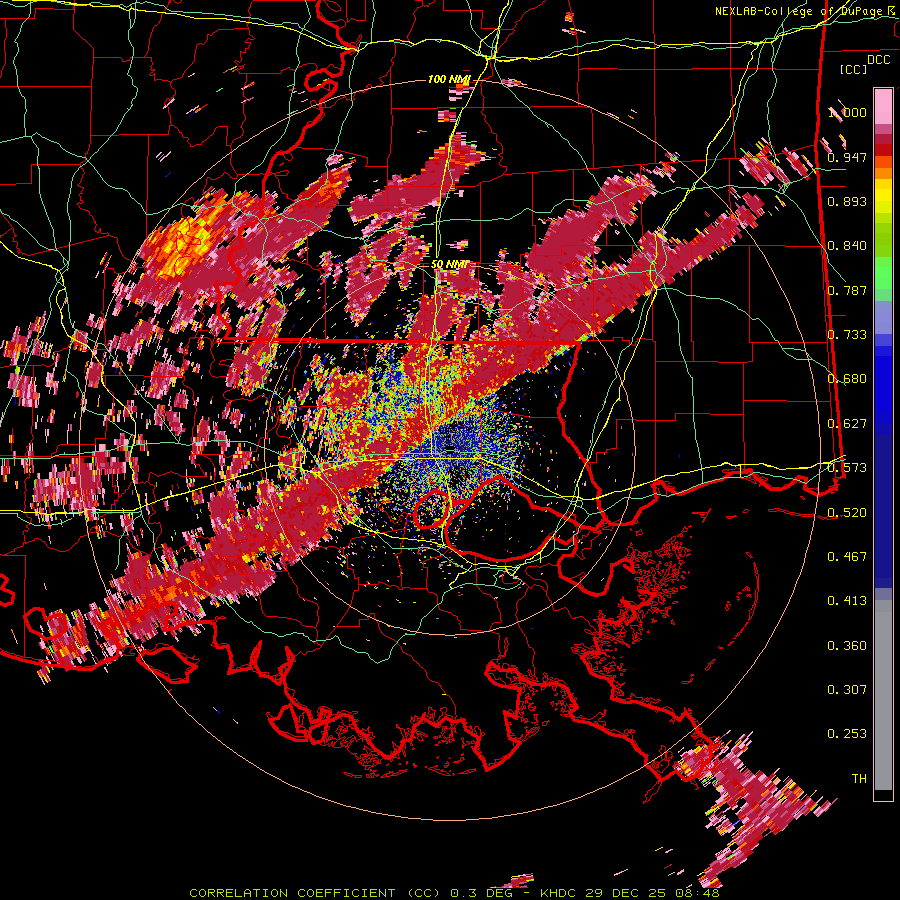Click the 0.467 scale value
This screenshot has height=900, width=900.
847,556
